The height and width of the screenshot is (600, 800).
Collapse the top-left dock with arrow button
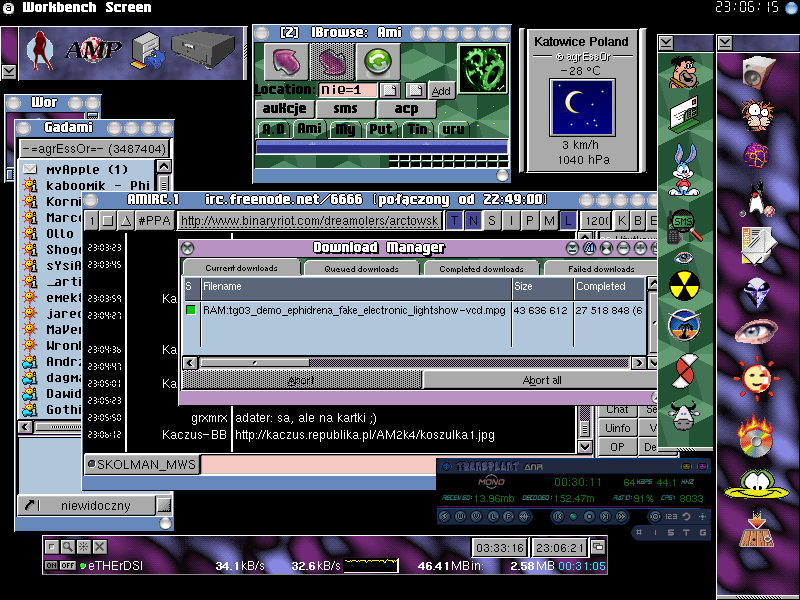click(9, 72)
